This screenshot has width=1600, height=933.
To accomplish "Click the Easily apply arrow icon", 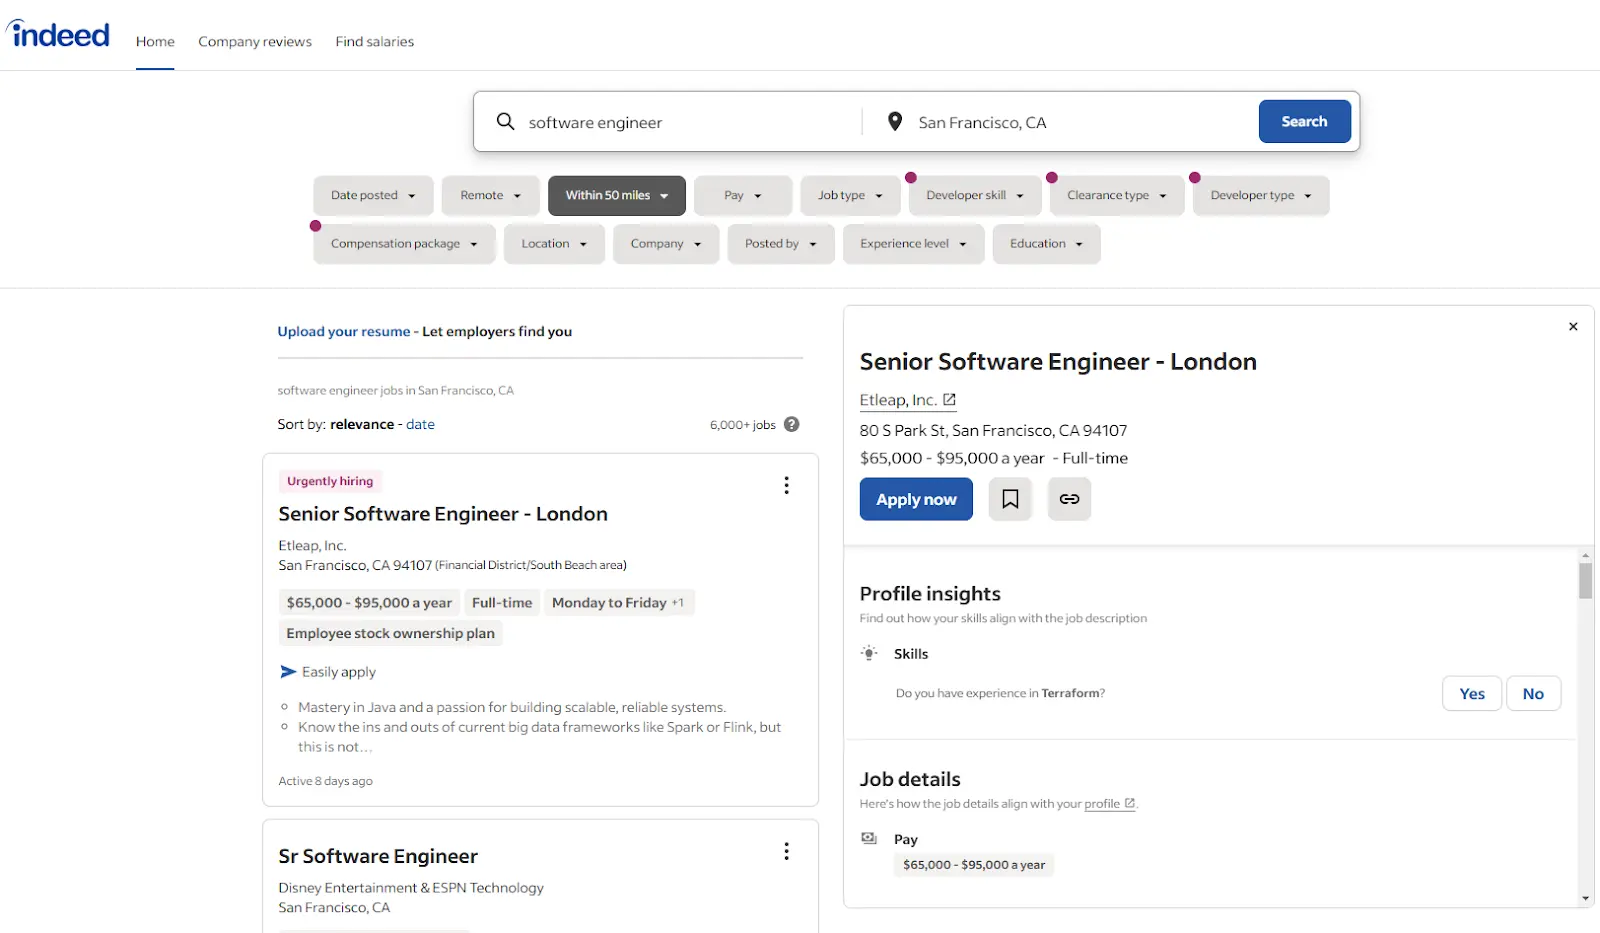I will tap(288, 672).
